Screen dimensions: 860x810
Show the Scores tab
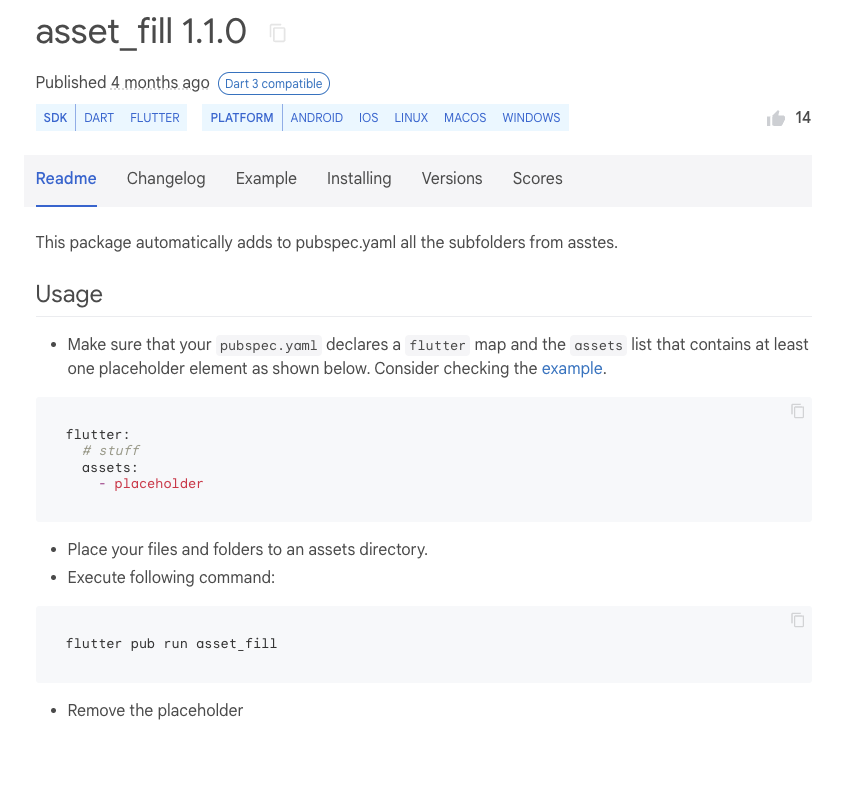pos(538,179)
